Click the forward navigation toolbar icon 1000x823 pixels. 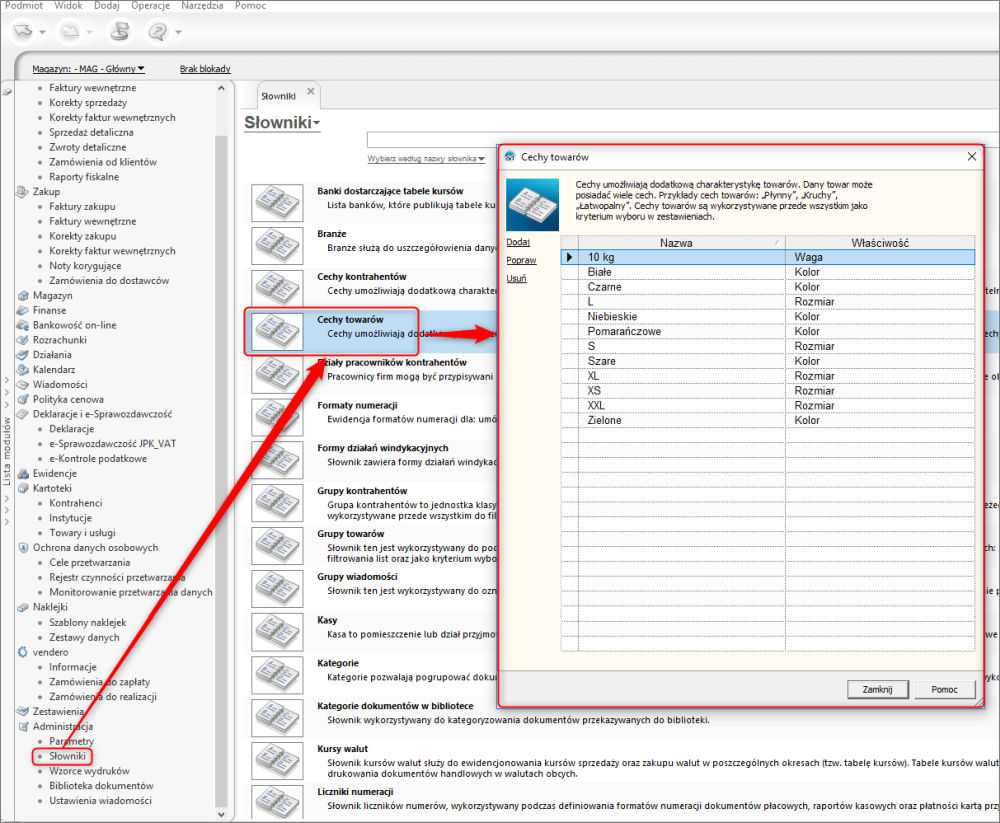tap(70, 31)
